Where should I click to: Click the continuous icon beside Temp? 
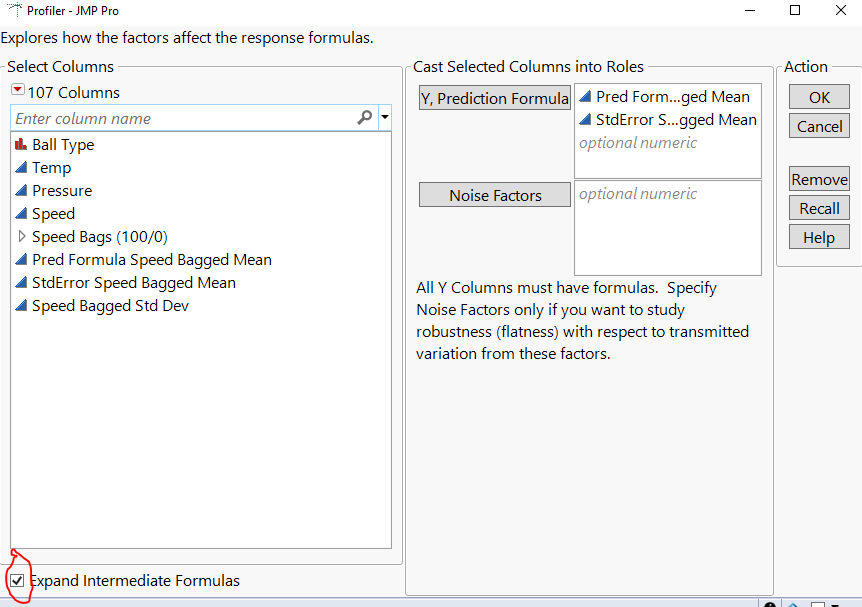(x=22, y=168)
